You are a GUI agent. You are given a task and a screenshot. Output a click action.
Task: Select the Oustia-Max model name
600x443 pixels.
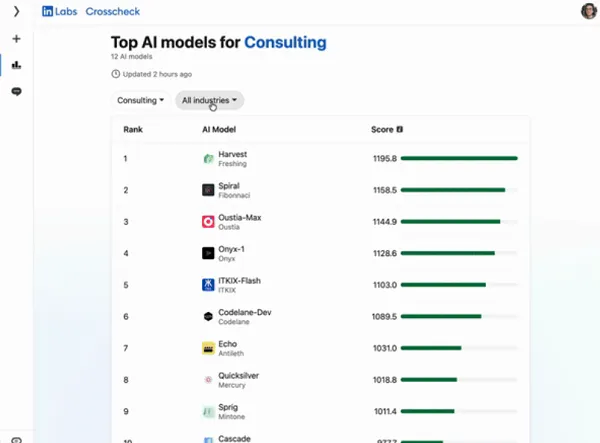click(240, 218)
